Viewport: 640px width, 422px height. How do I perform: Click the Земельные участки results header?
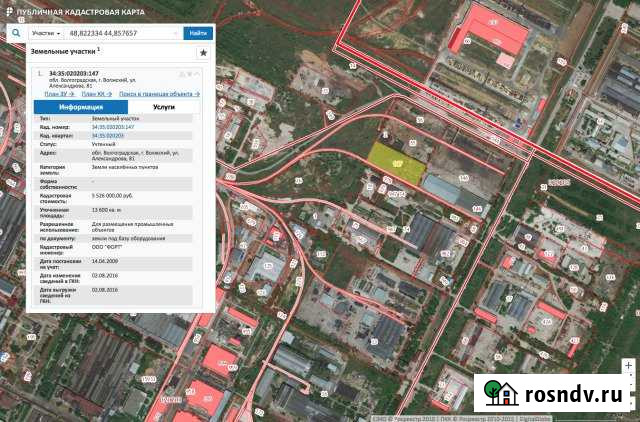tap(58, 52)
